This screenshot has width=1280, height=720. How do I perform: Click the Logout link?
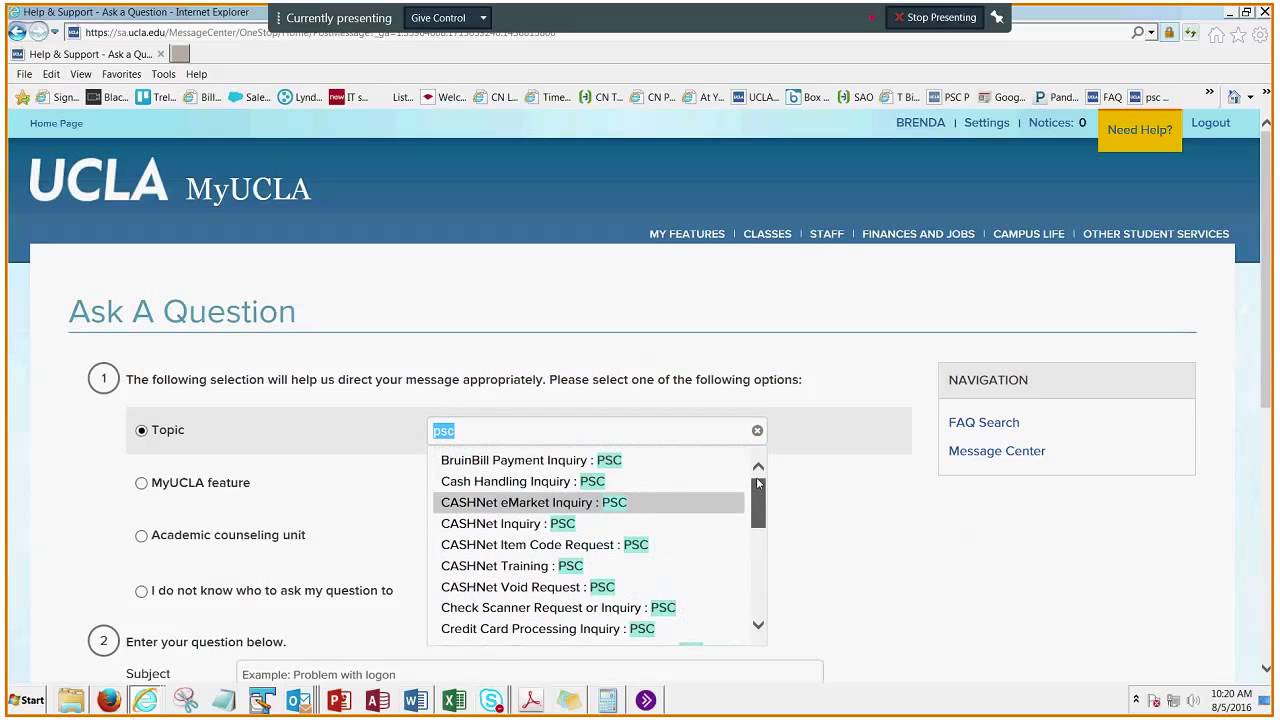1210,123
